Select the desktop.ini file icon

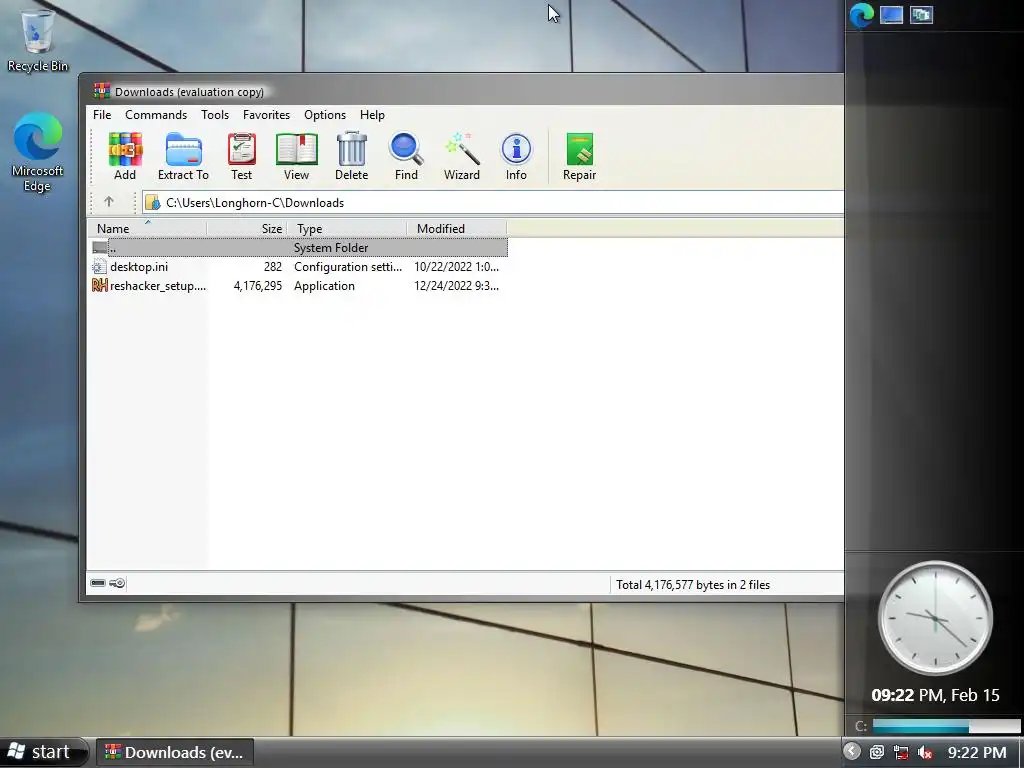[99, 266]
